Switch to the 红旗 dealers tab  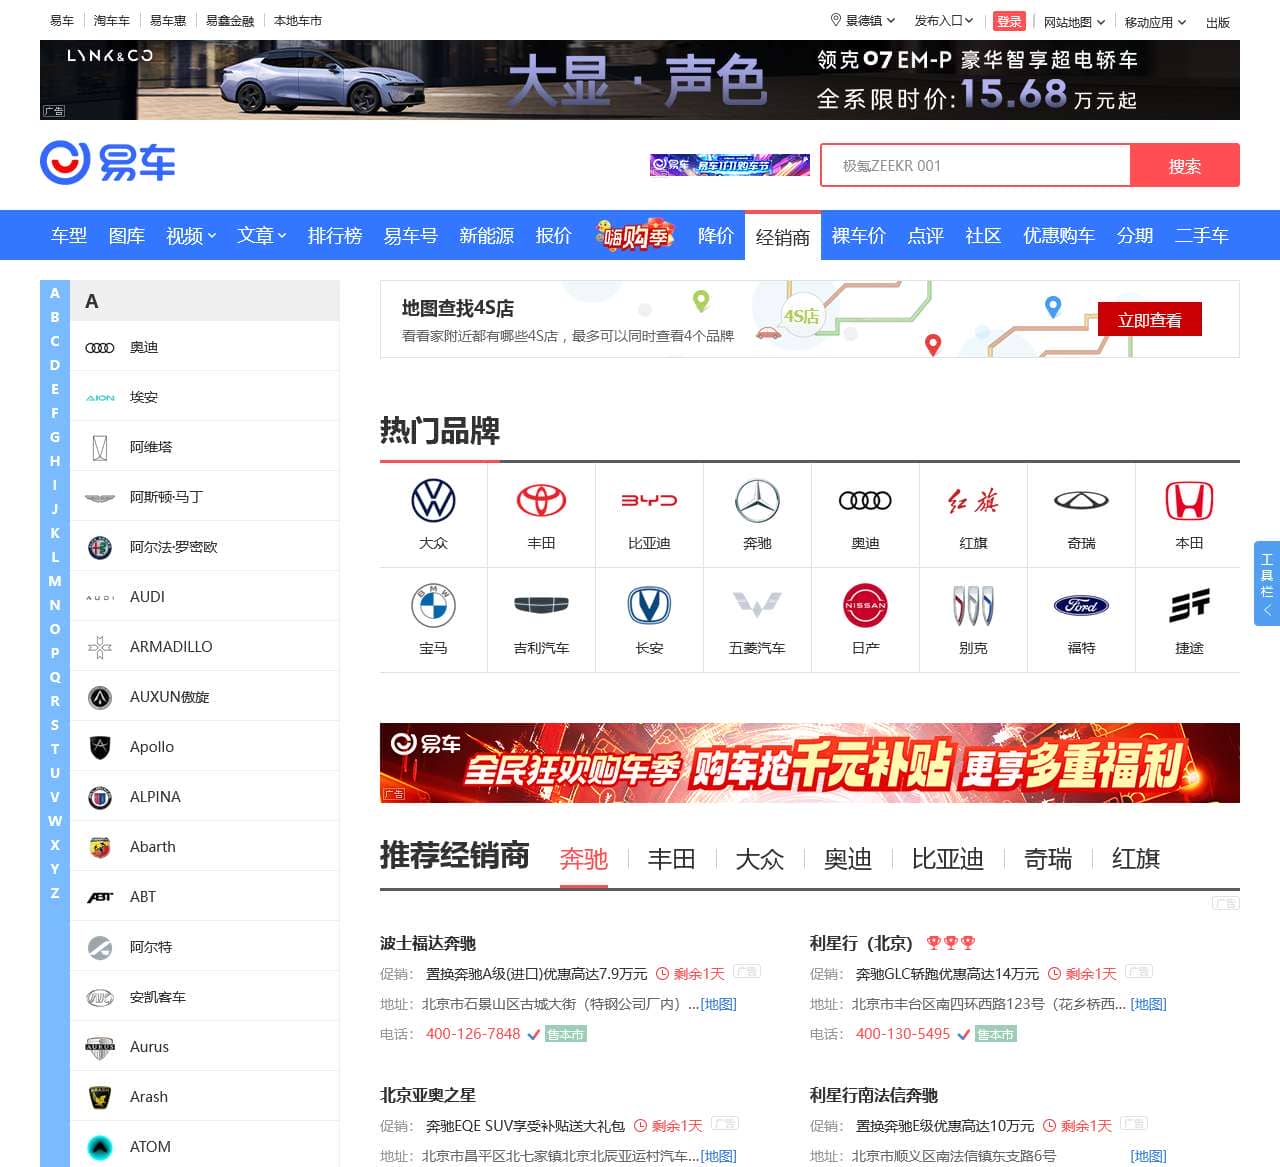(x=1136, y=859)
